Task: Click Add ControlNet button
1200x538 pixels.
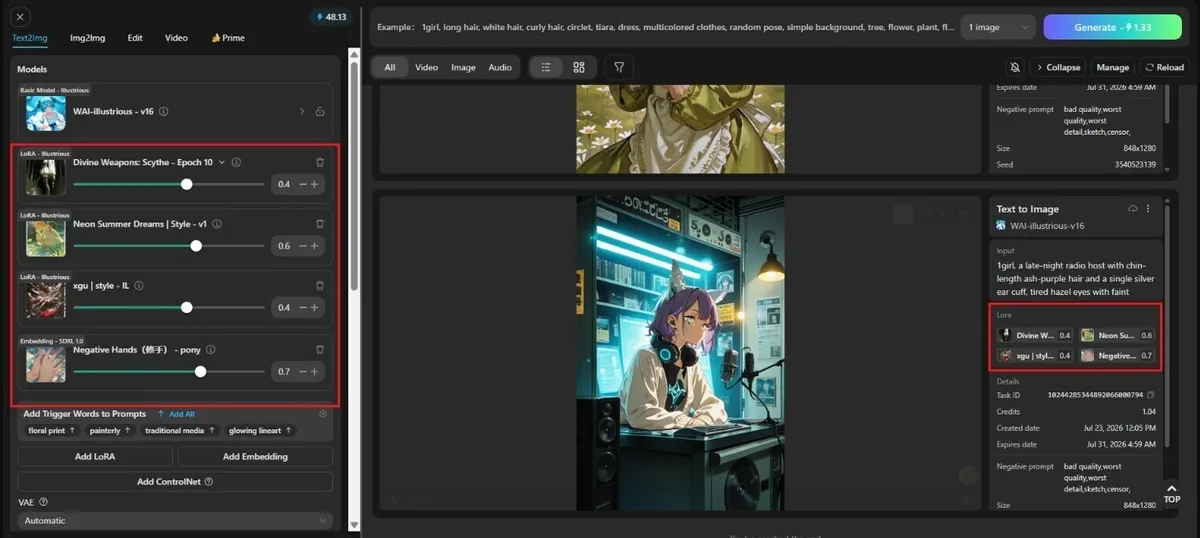Action: 175,482
